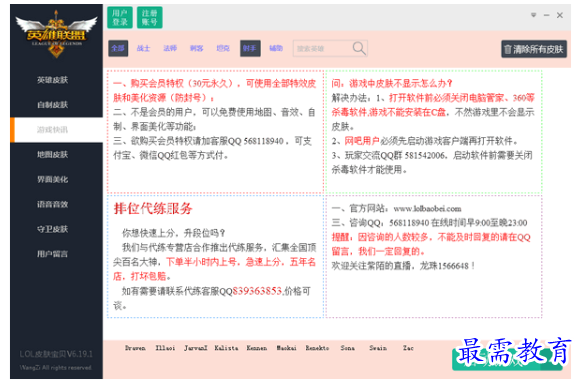Click the LOL皮肤宝贝V6.19.1 version text
The image size is (580, 382).
[x=56, y=354]
